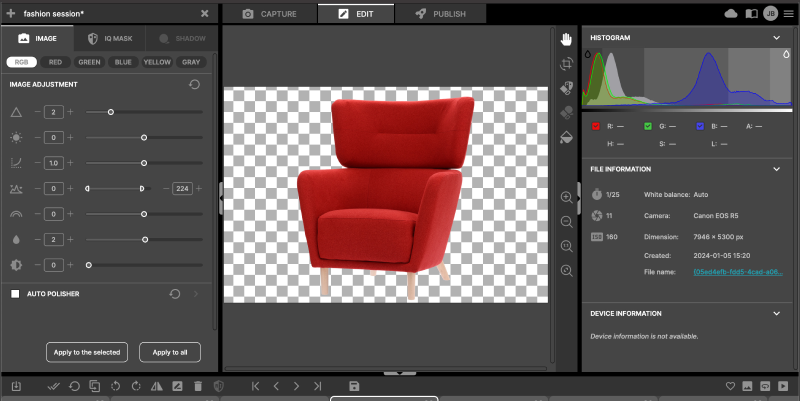Click Apply to the selected button

point(87,352)
